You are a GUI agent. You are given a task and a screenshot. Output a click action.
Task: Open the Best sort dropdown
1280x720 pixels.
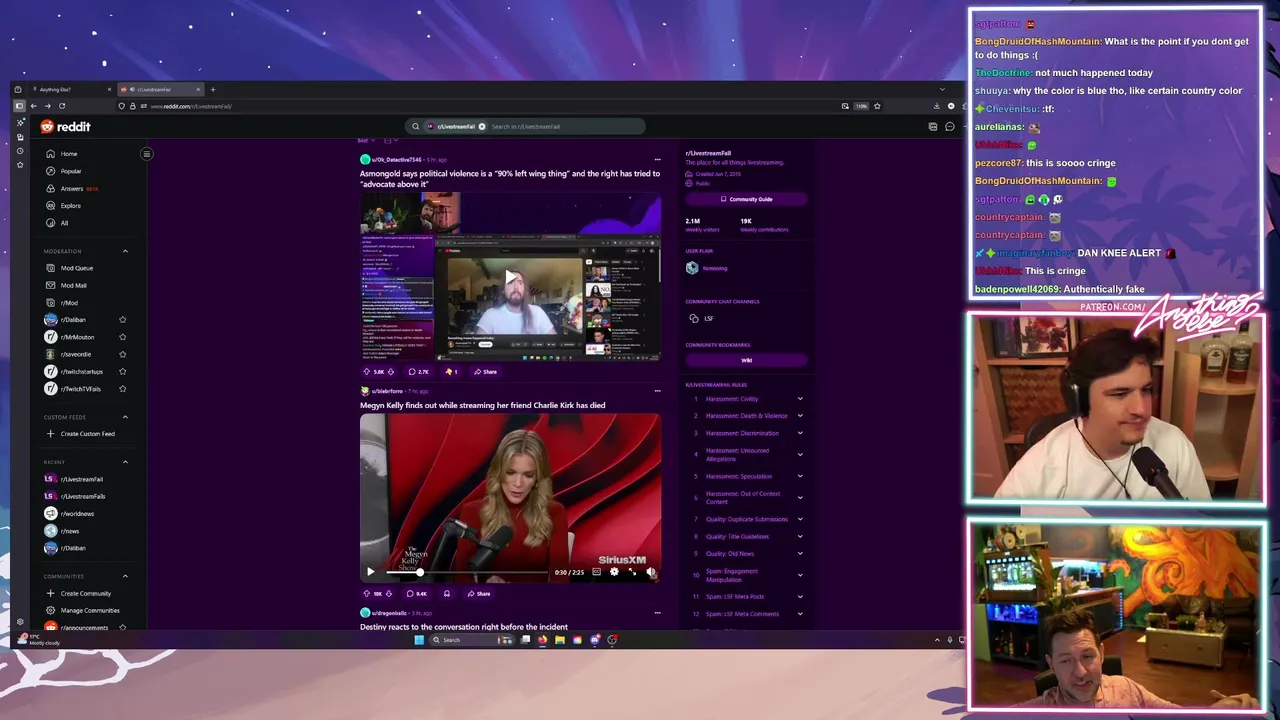(x=365, y=141)
